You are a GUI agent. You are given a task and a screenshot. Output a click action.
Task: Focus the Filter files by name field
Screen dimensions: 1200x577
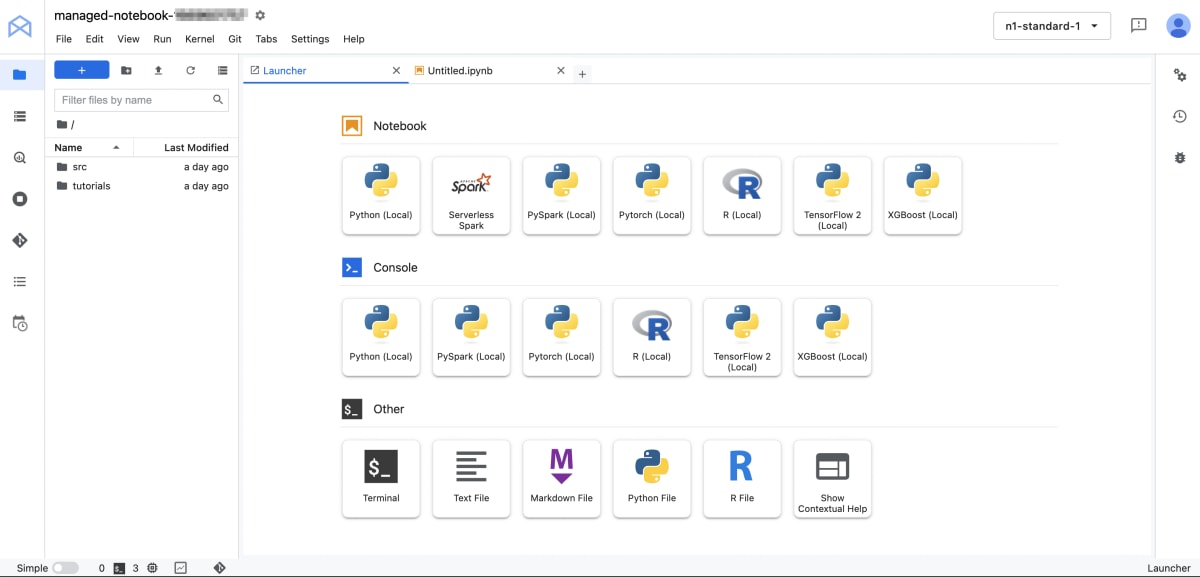click(141, 100)
